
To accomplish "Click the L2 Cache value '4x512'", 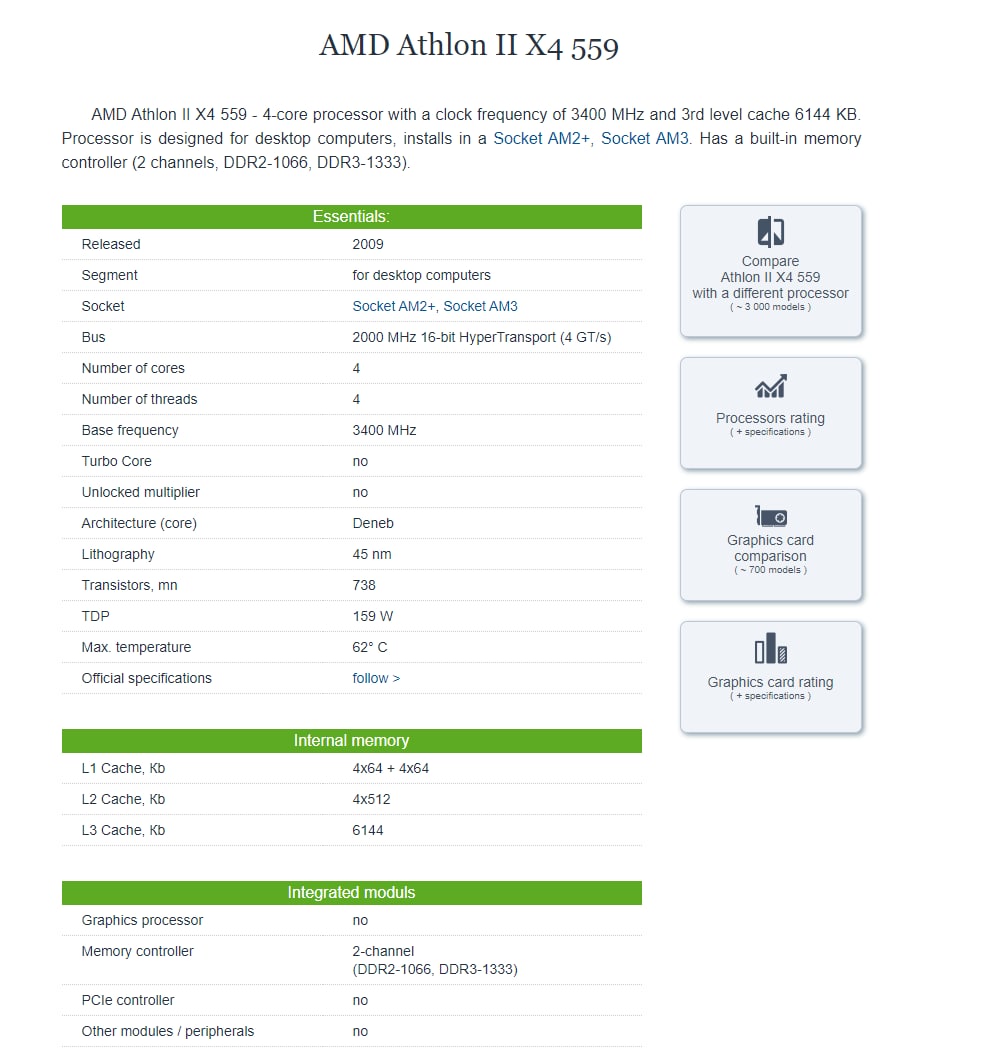I will pos(371,800).
